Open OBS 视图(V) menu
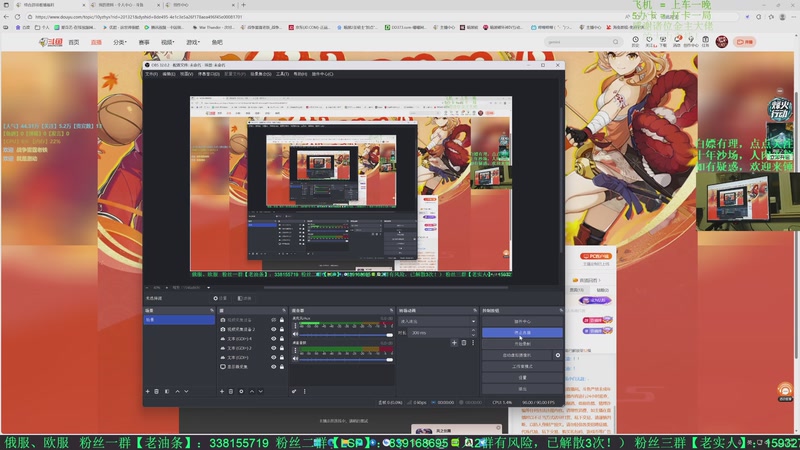This screenshot has height=450, width=800. (x=186, y=74)
